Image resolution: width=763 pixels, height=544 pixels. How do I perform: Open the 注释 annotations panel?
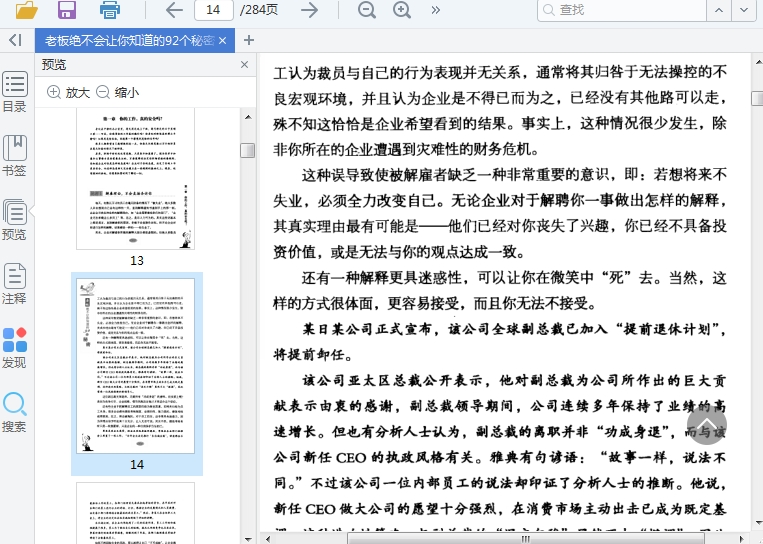(15, 284)
